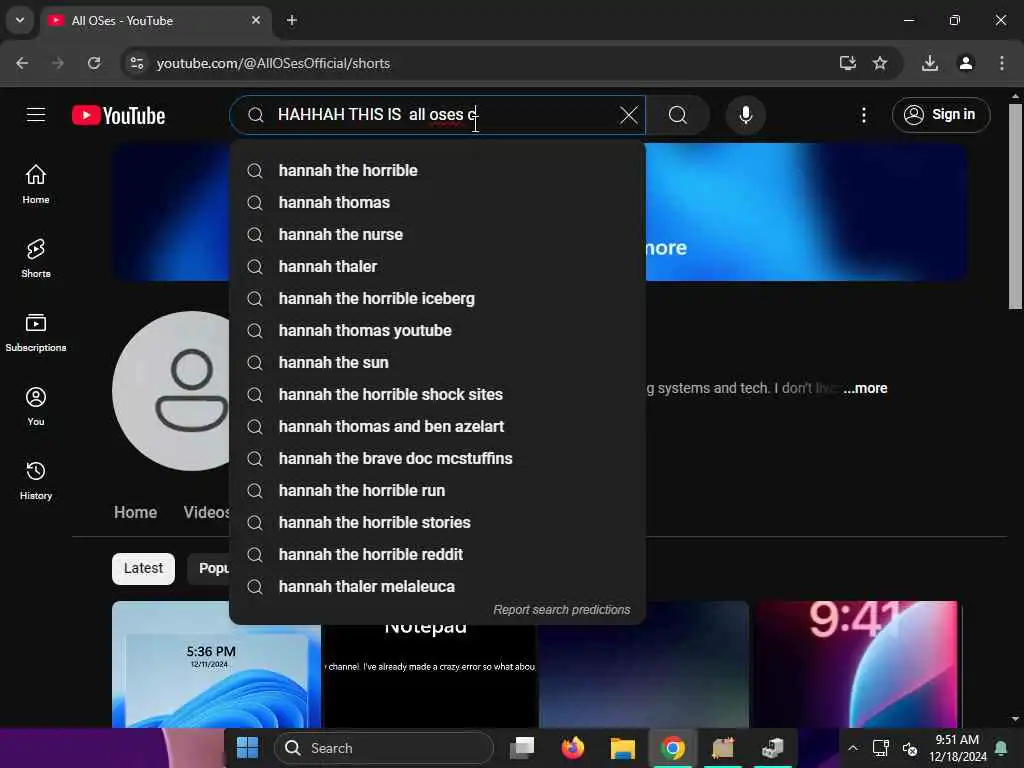Choose suggestion 'hannah the horrible reddit'
This screenshot has width=1024, height=768.
pyautogui.click(x=438, y=554)
